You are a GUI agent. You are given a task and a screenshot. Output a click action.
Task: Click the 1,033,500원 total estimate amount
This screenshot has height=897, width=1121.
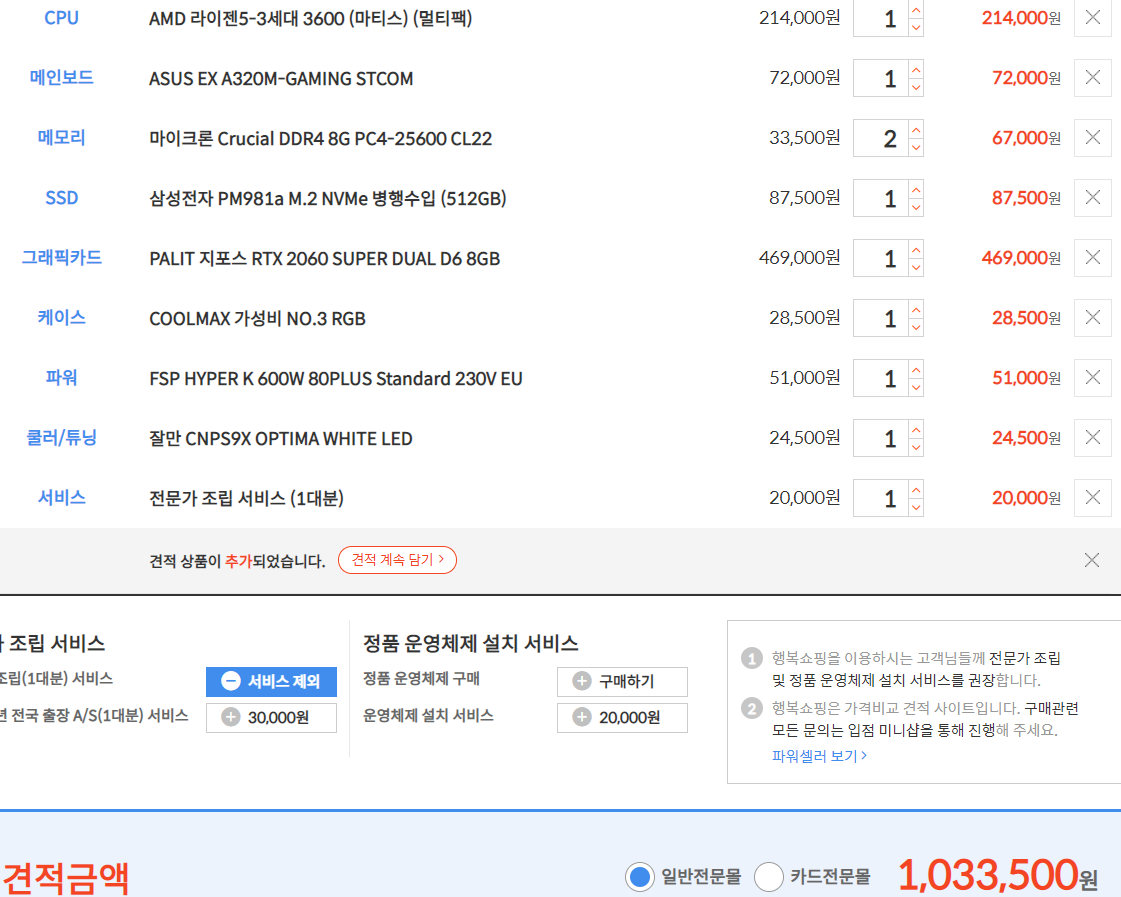click(x=997, y=875)
